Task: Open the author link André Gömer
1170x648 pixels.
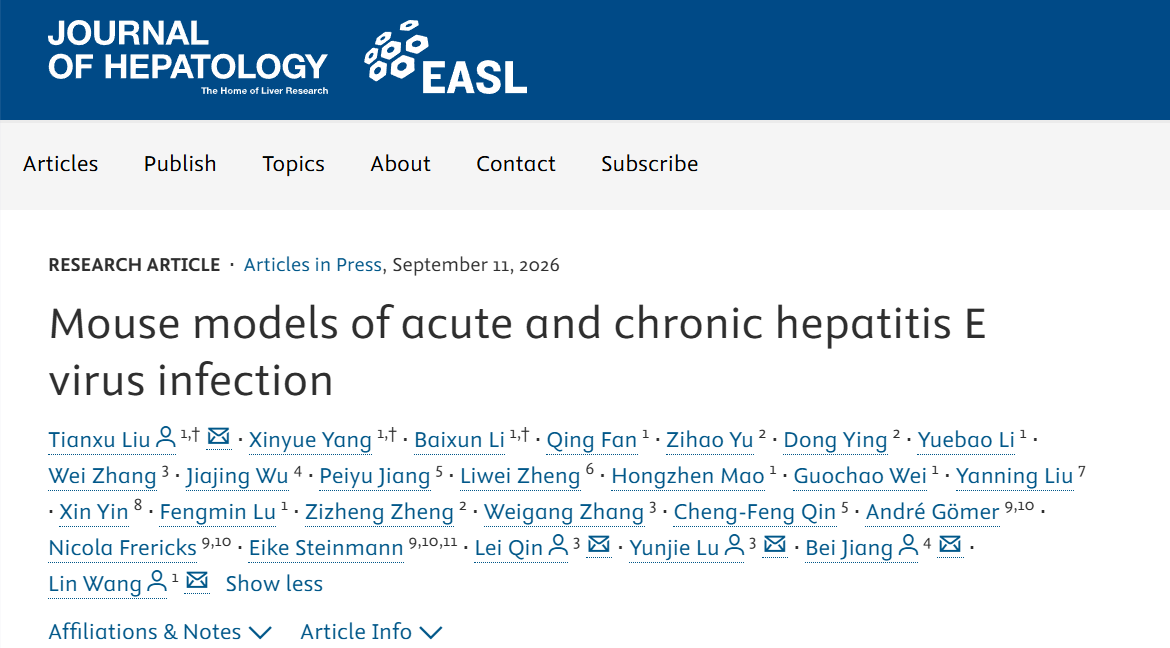Action: (x=932, y=512)
